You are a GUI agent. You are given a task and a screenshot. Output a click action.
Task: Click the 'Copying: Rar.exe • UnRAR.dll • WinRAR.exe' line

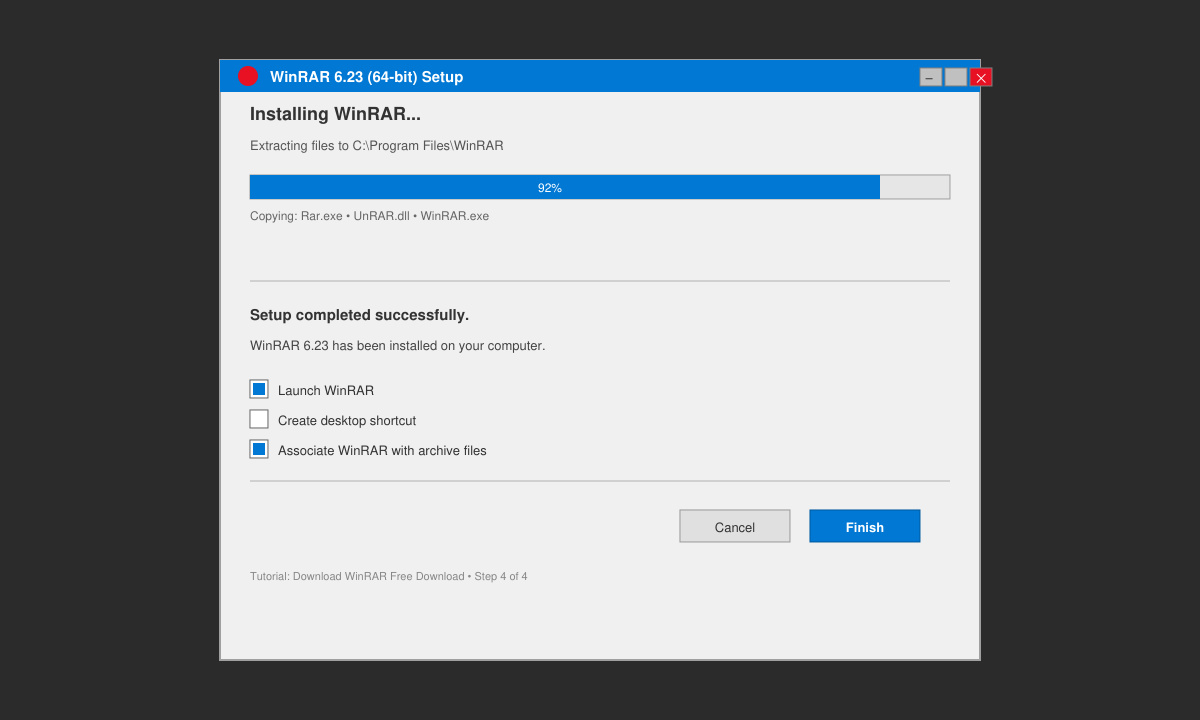pyautogui.click(x=370, y=216)
